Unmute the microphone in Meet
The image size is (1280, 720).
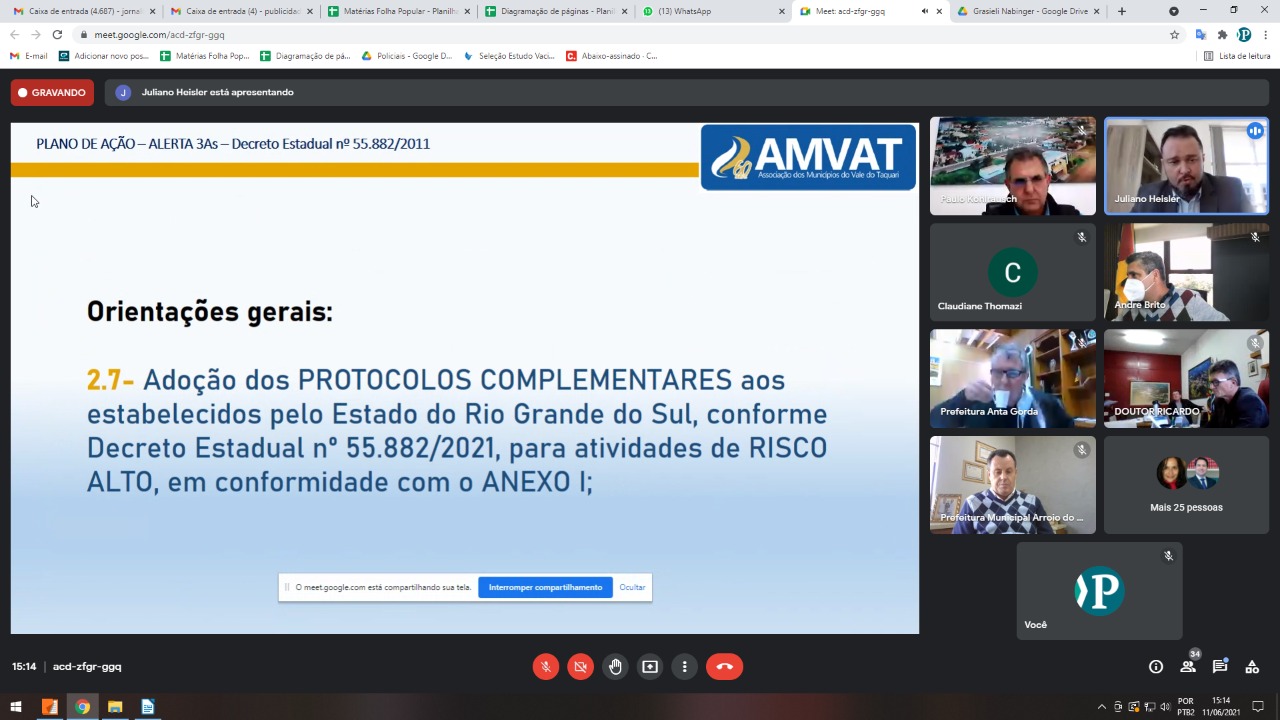[546, 667]
